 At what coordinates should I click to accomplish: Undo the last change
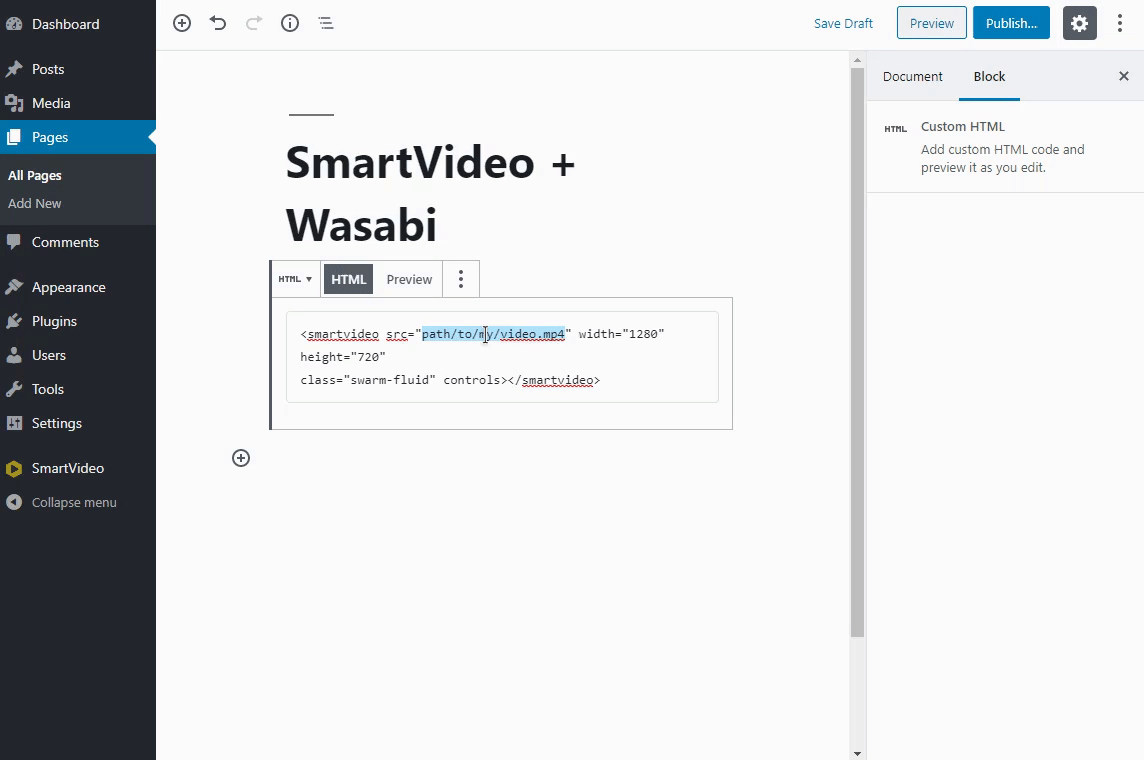pos(217,23)
